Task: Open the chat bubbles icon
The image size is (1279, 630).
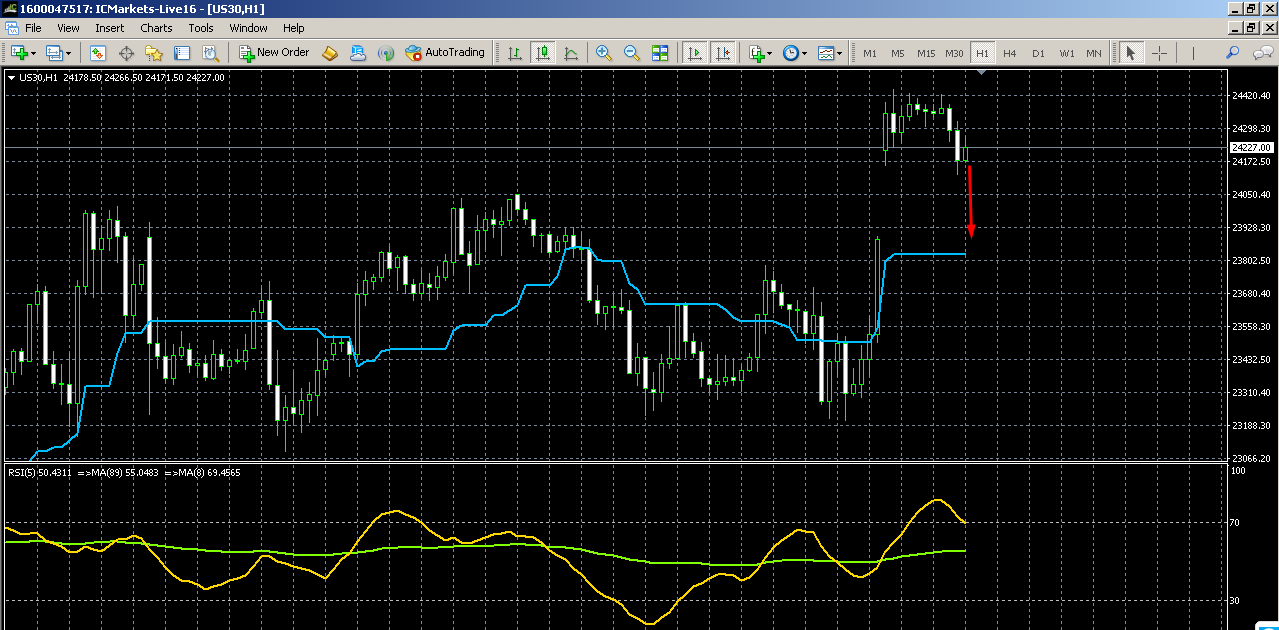Action: [x=1261, y=53]
